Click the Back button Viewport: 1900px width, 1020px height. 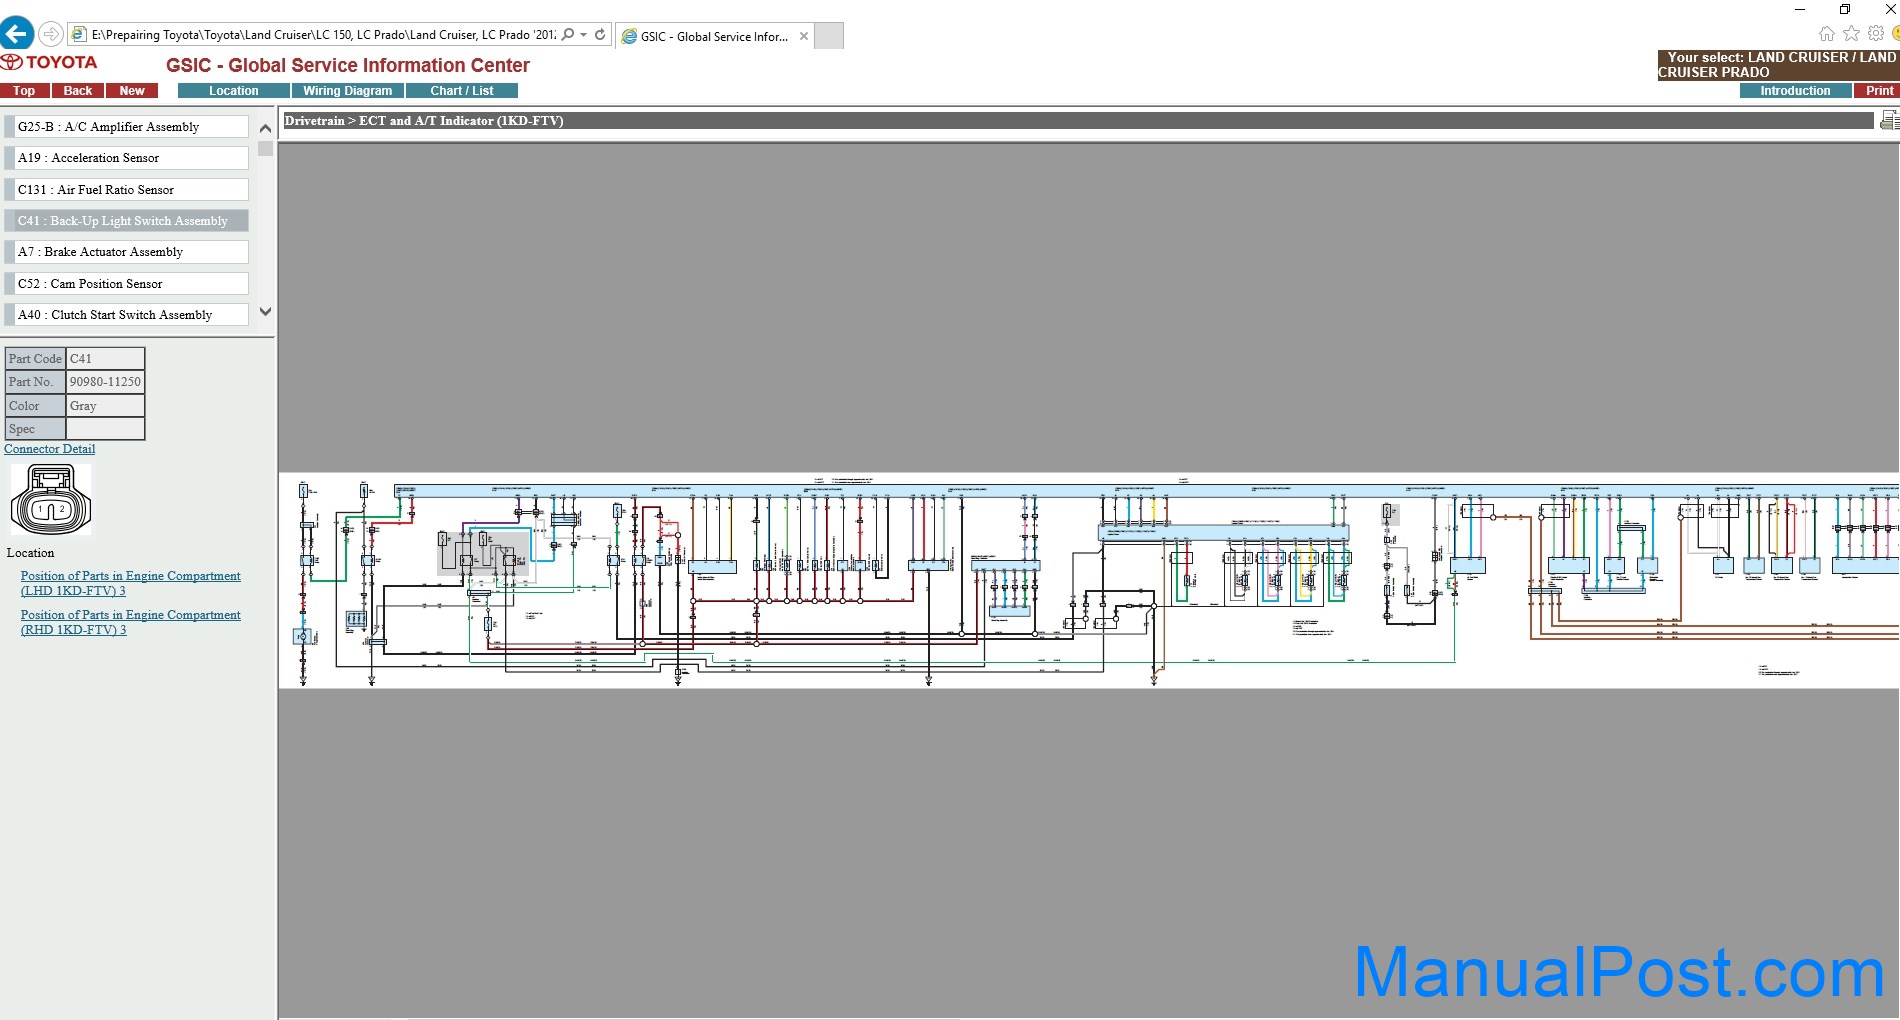click(x=78, y=91)
